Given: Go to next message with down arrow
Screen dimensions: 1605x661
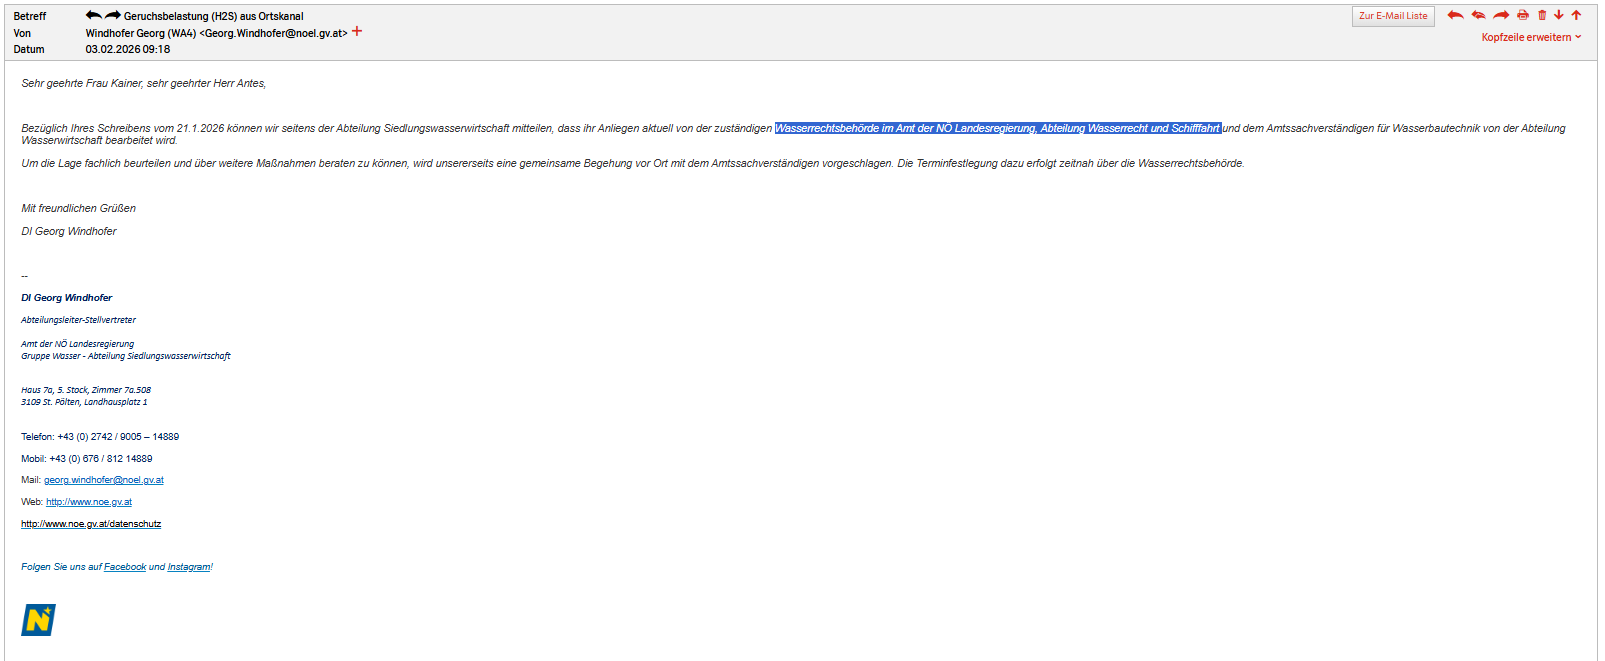Looking at the screenshot, I should pyautogui.click(x=1559, y=15).
